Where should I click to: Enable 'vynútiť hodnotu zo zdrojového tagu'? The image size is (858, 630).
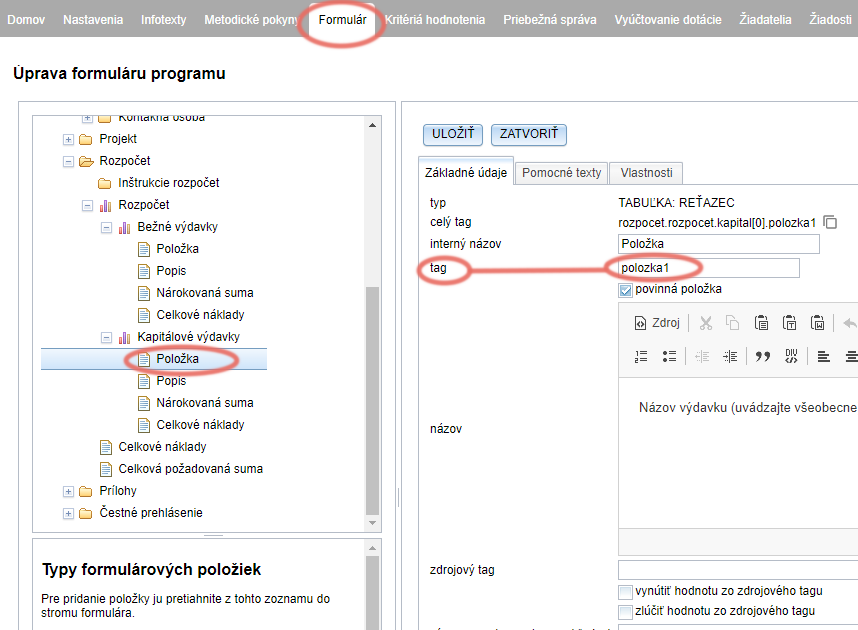tap(626, 591)
